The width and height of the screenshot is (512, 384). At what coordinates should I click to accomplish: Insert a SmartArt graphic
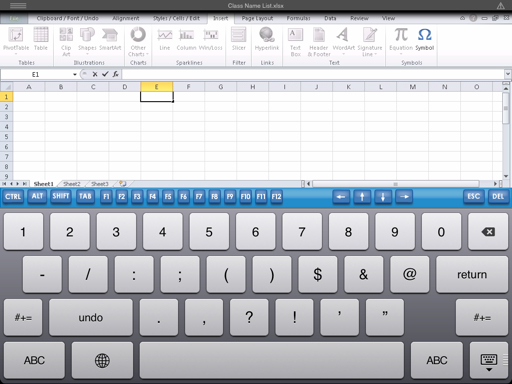click(110, 39)
